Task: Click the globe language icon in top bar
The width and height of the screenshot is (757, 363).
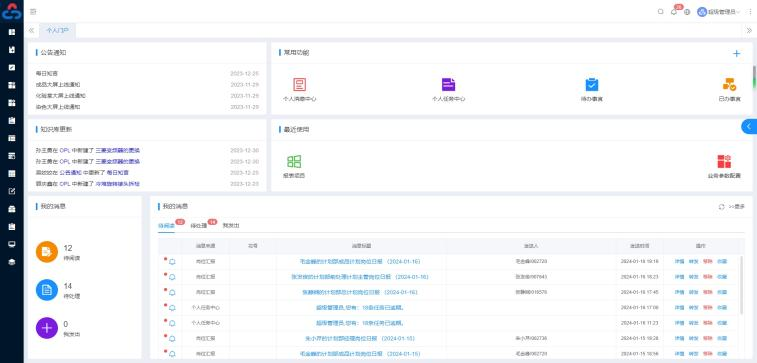Action: pos(687,12)
